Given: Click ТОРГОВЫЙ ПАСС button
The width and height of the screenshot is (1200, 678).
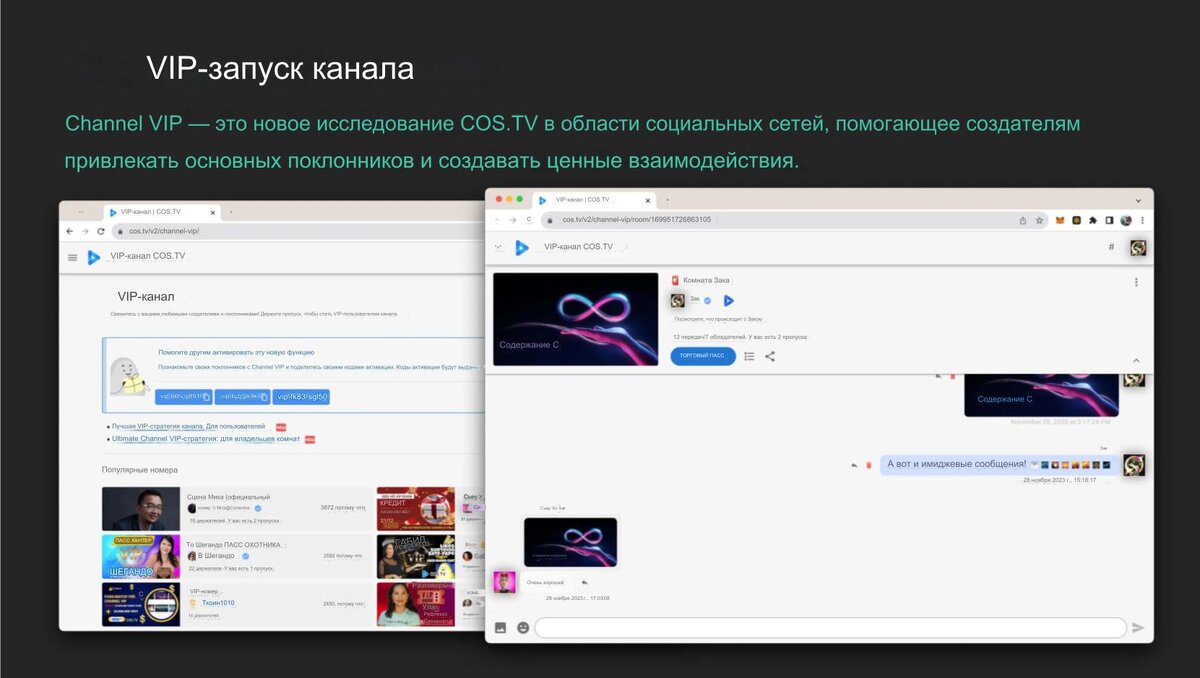Looking at the screenshot, I should pos(703,356).
